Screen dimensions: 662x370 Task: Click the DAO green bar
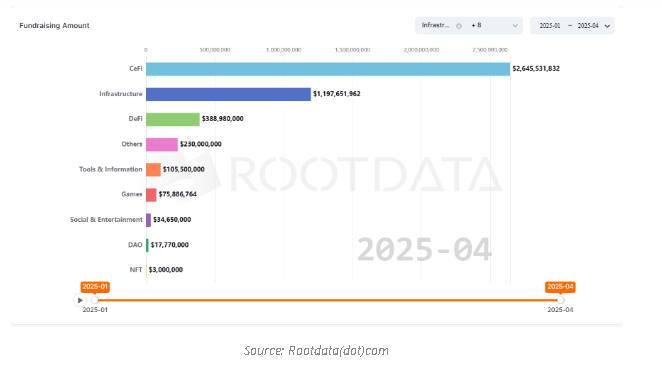coord(147,245)
